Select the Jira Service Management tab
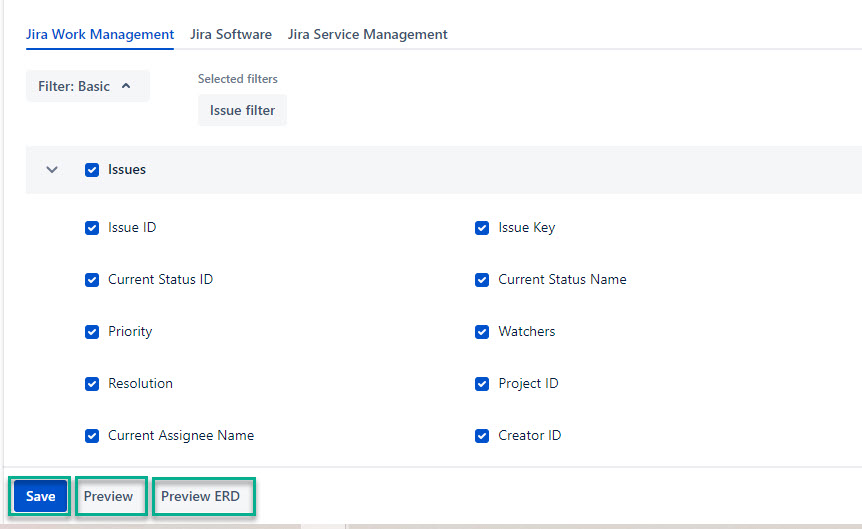Screen dimensions: 862x529 367,34
